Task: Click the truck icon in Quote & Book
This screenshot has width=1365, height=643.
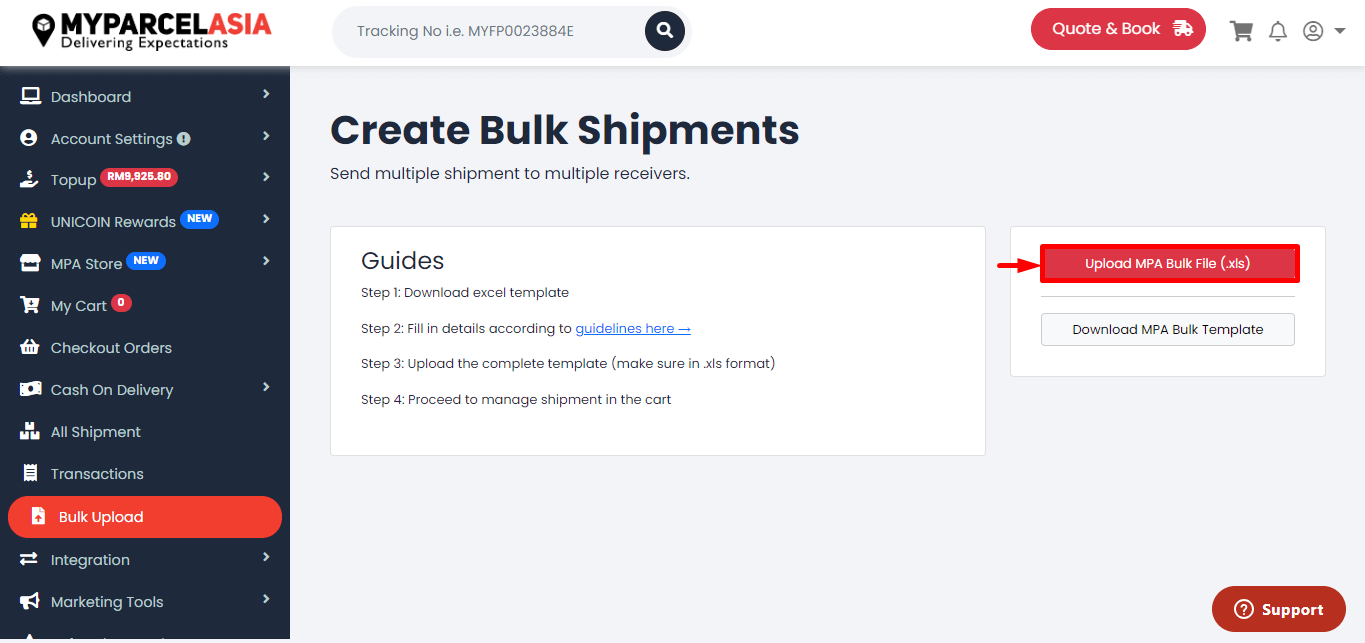Action: tap(1183, 29)
